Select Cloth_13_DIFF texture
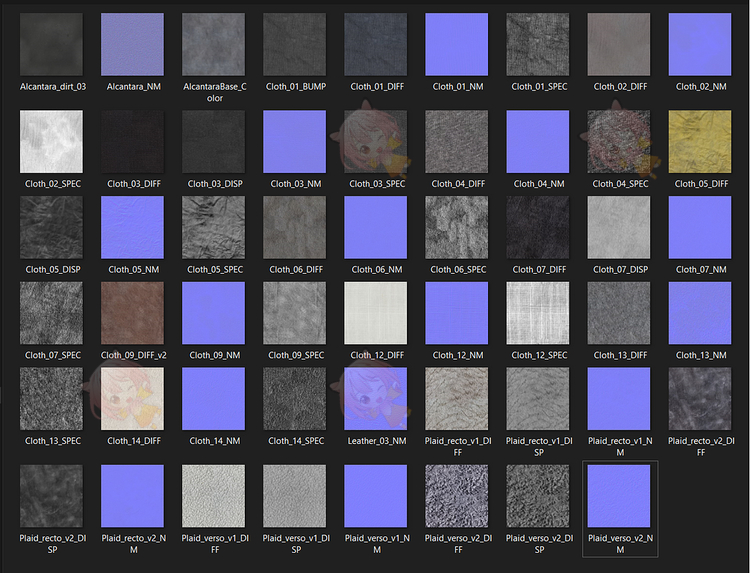 (x=619, y=313)
